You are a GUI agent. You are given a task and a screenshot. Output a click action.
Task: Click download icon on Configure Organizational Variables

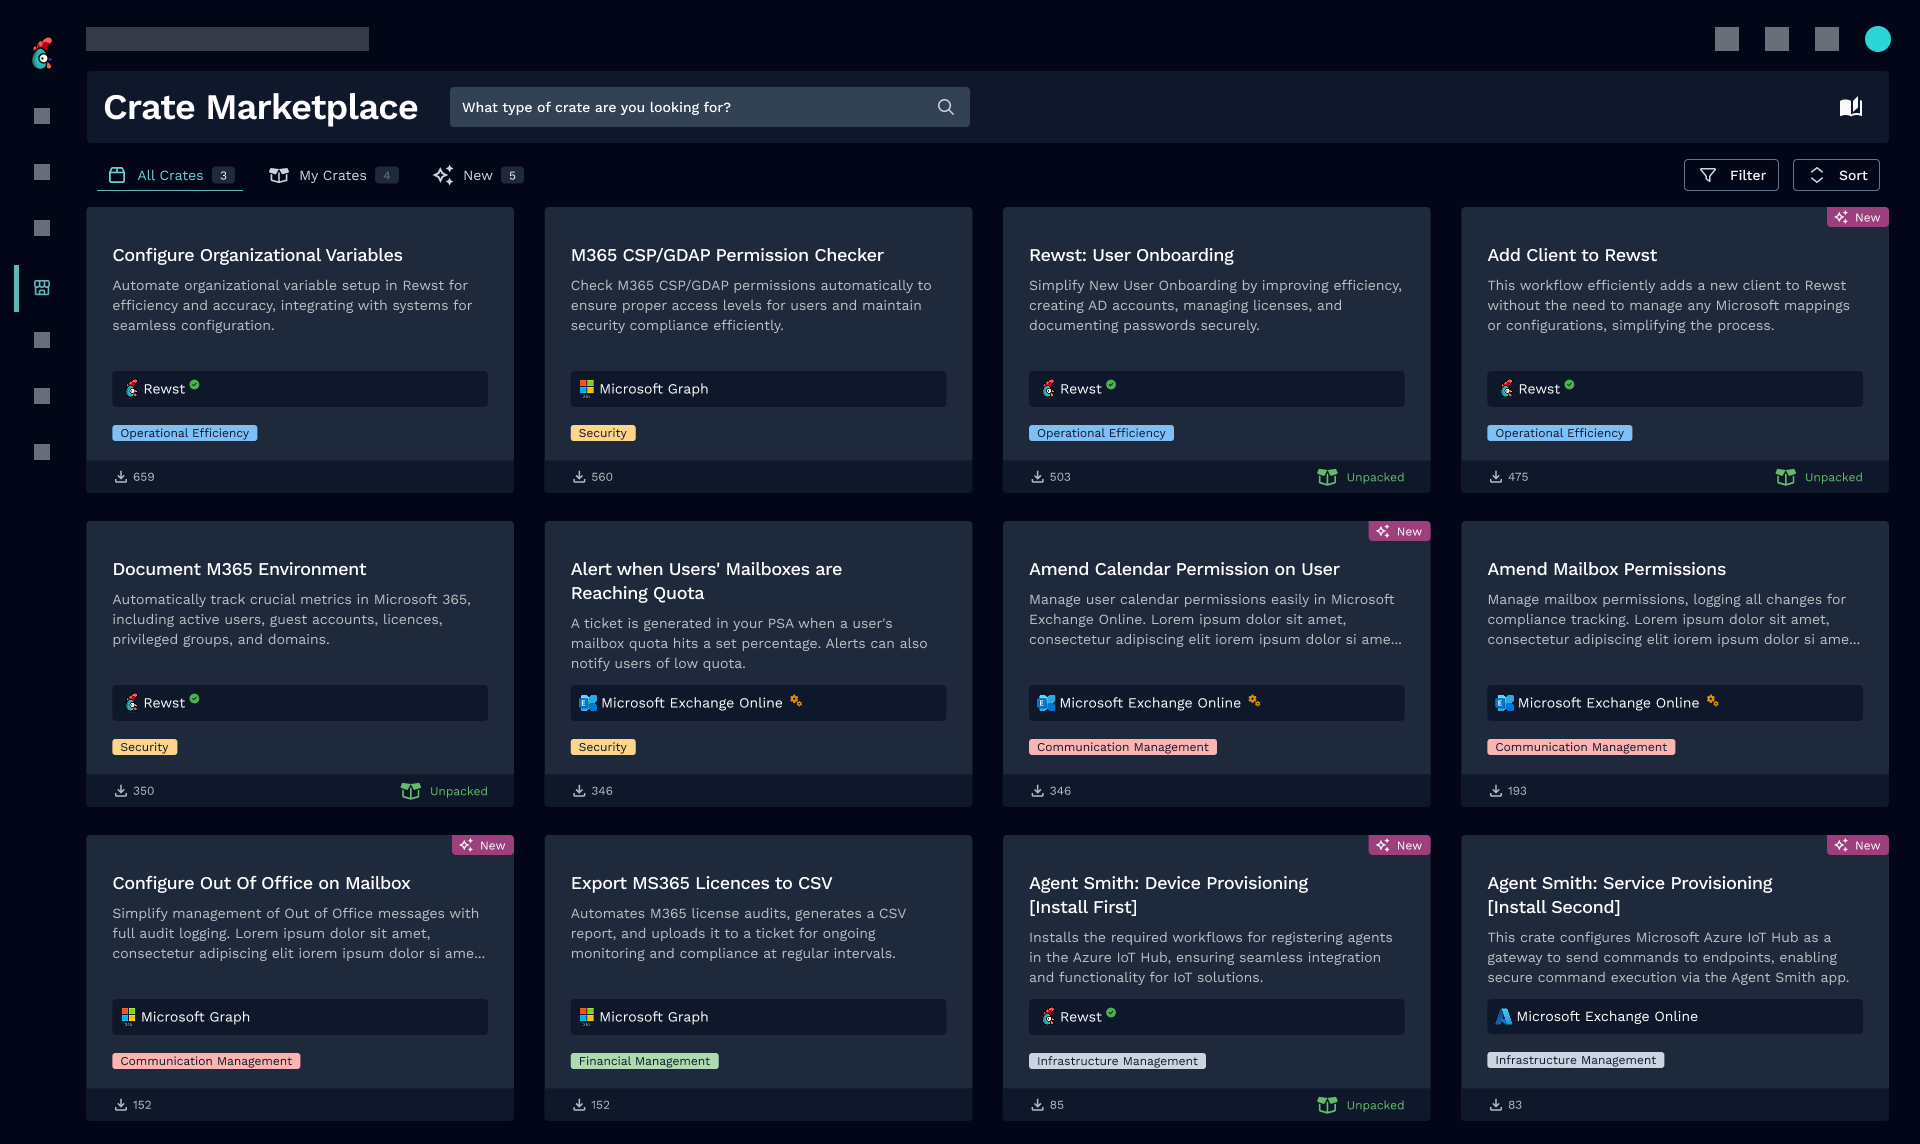(x=121, y=477)
